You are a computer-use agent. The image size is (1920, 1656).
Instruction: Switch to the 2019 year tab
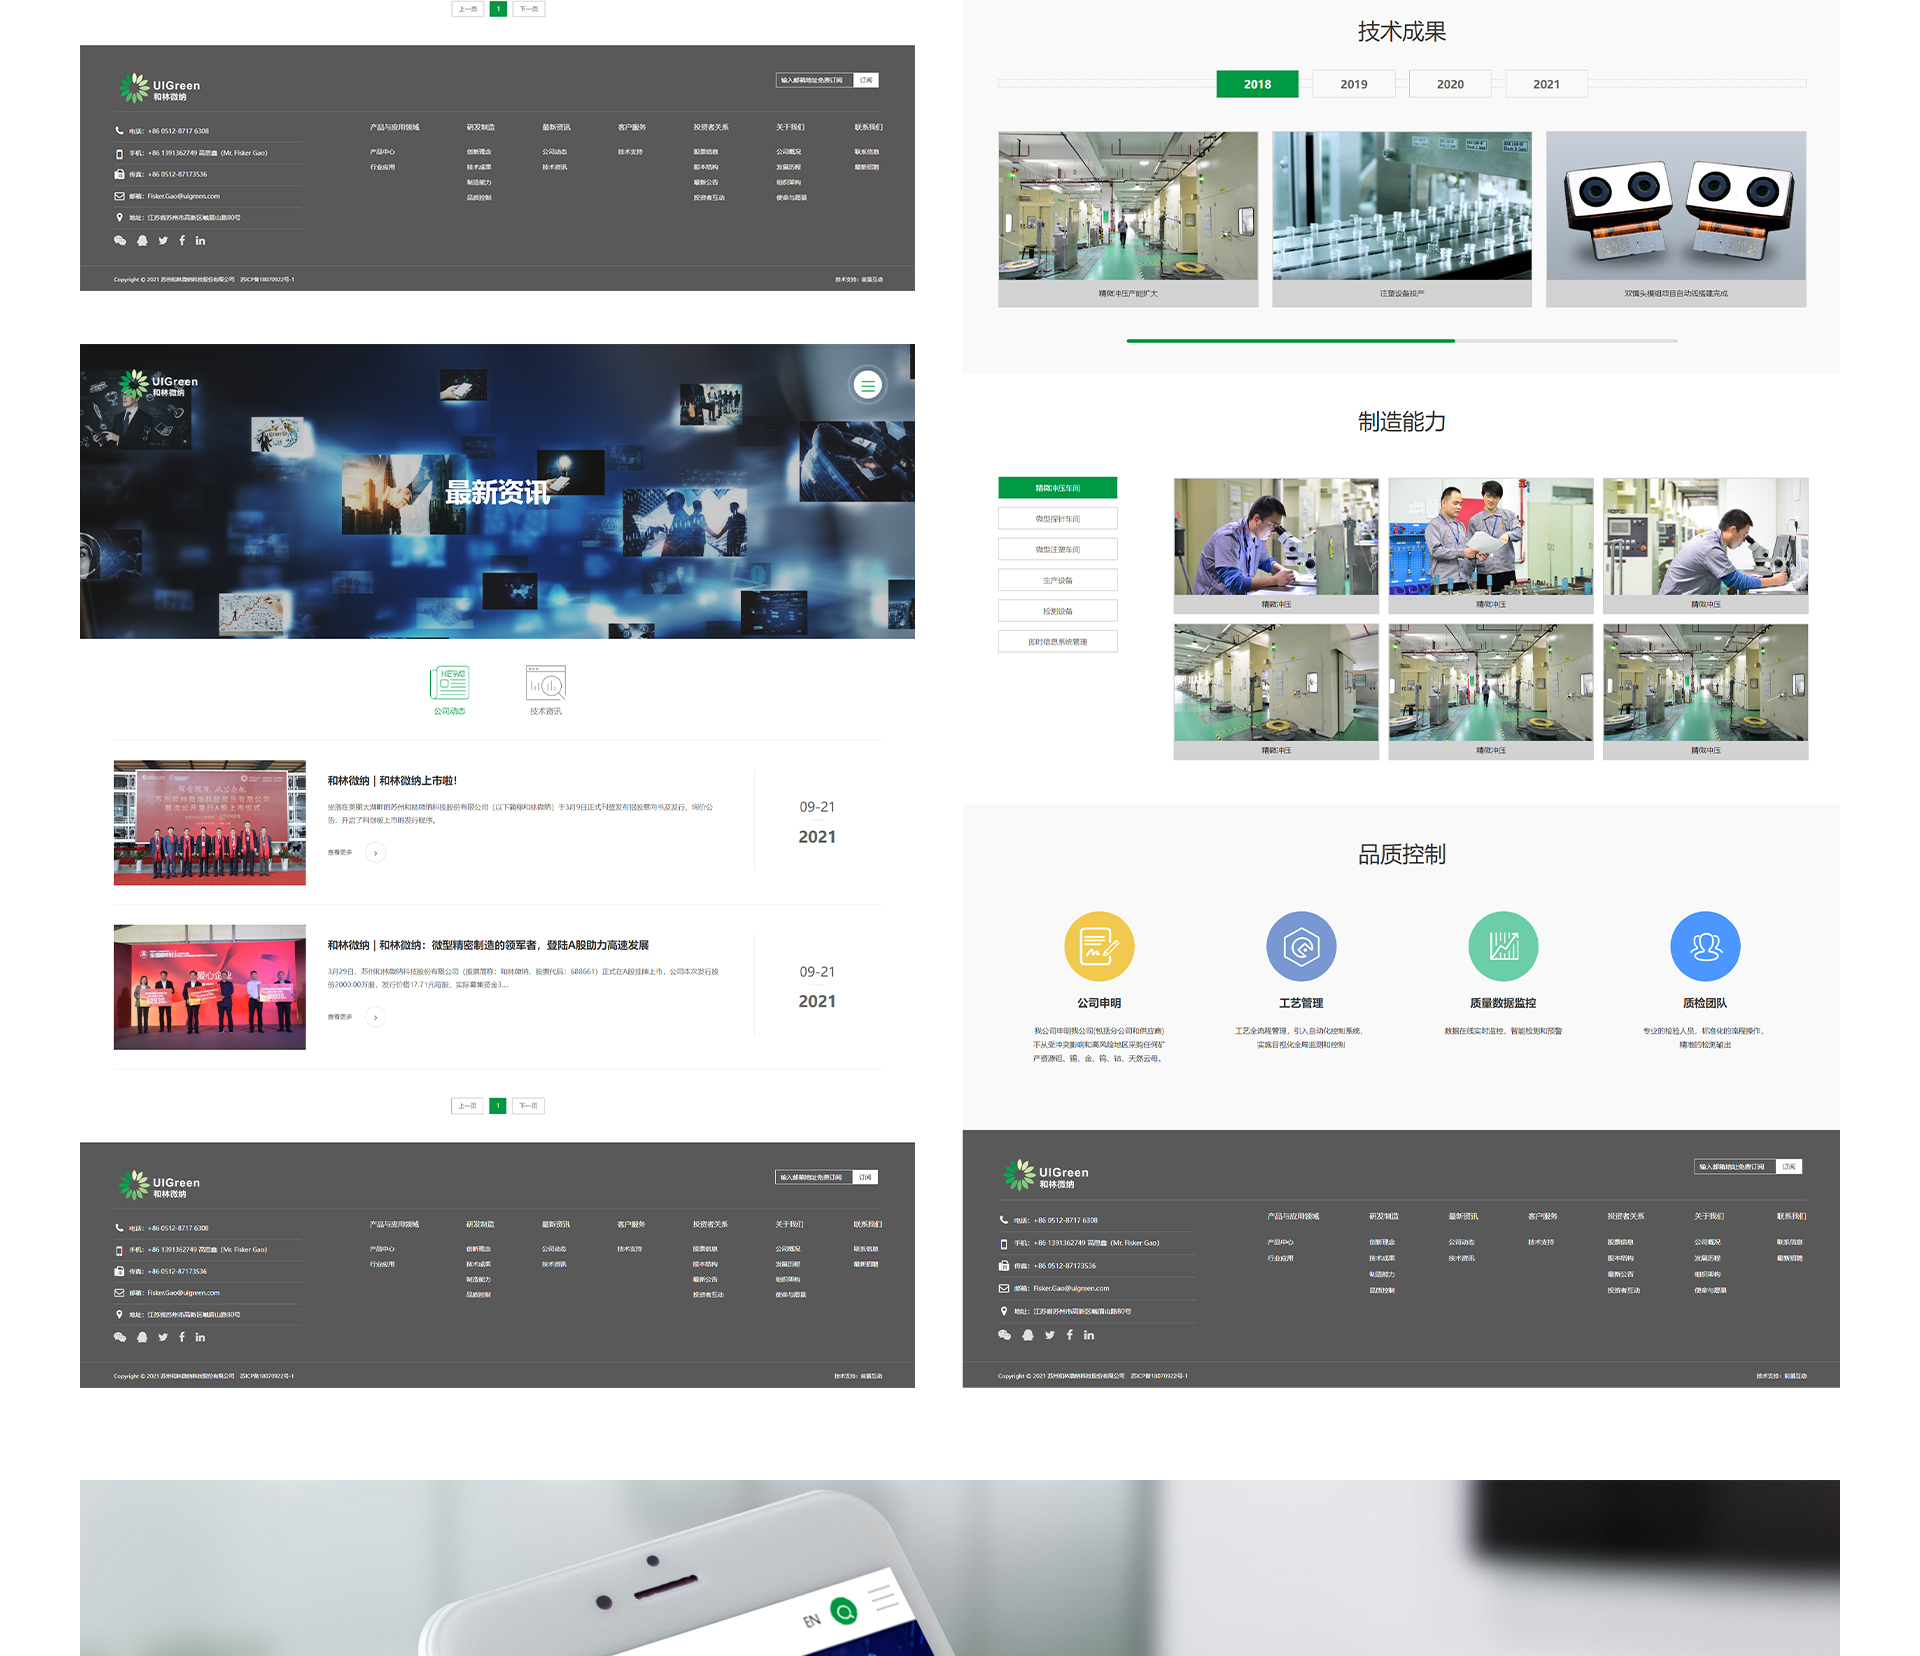(x=1353, y=84)
